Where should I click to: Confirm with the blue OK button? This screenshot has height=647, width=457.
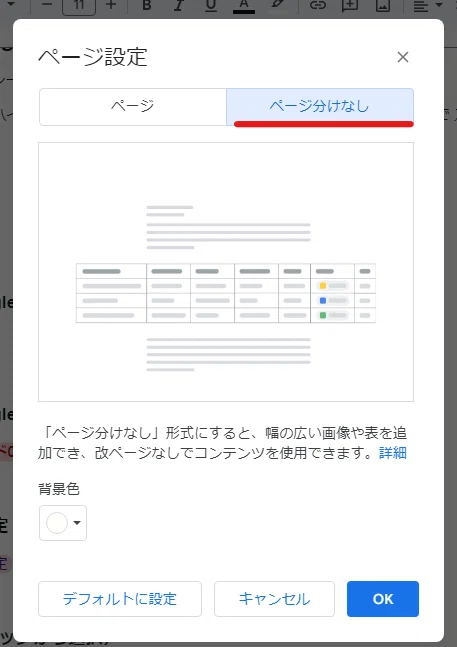tap(383, 599)
